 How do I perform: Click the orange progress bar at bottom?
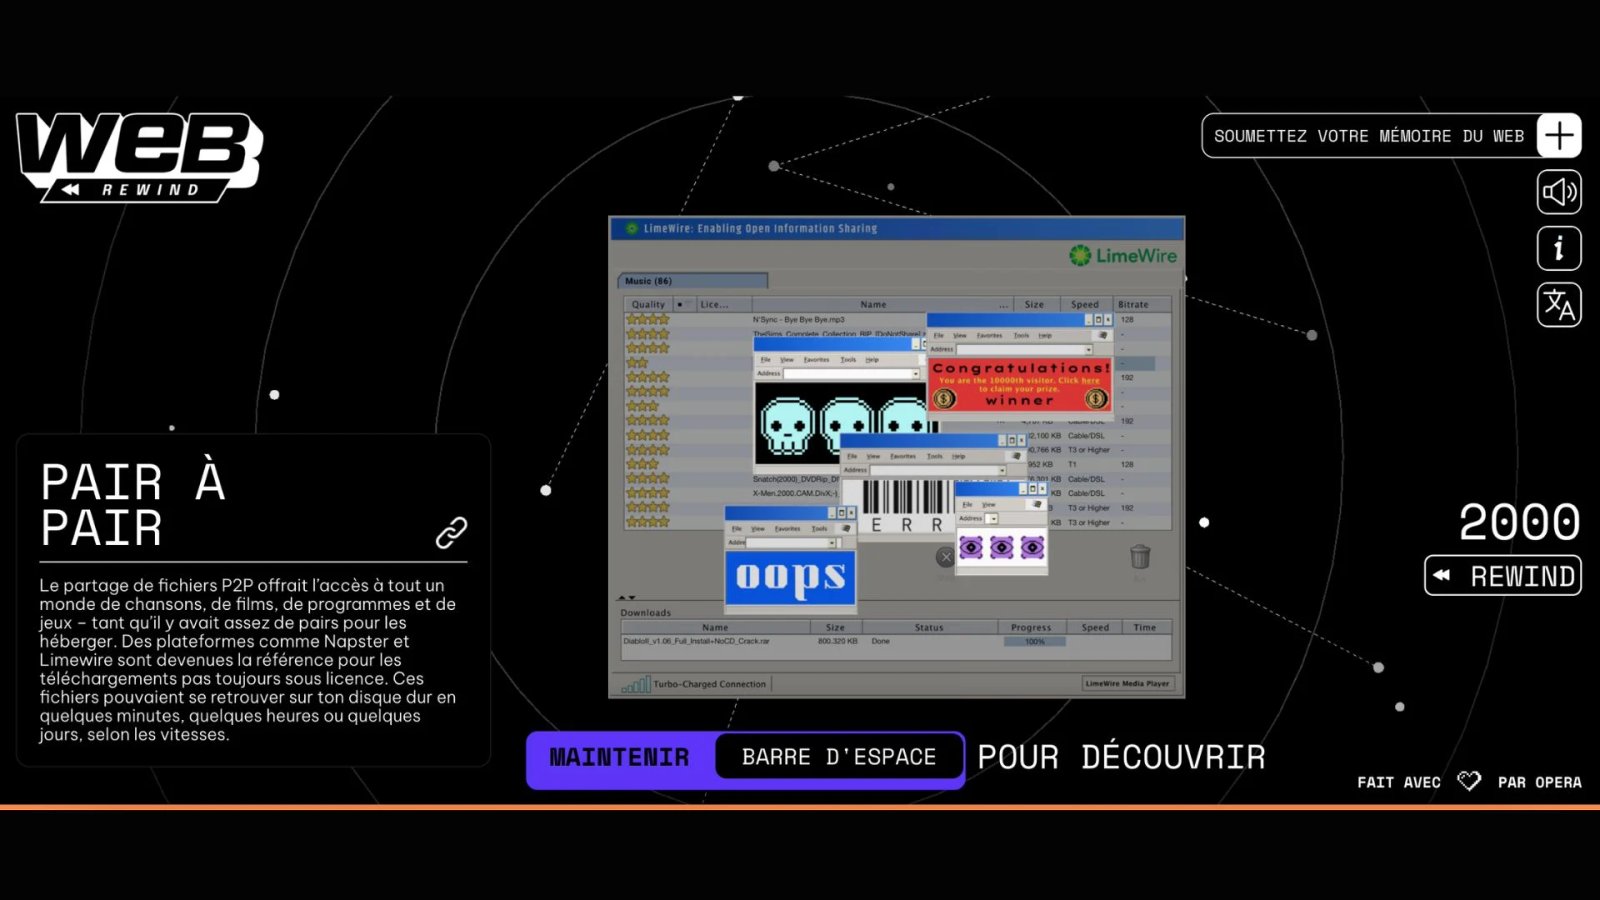[800, 806]
